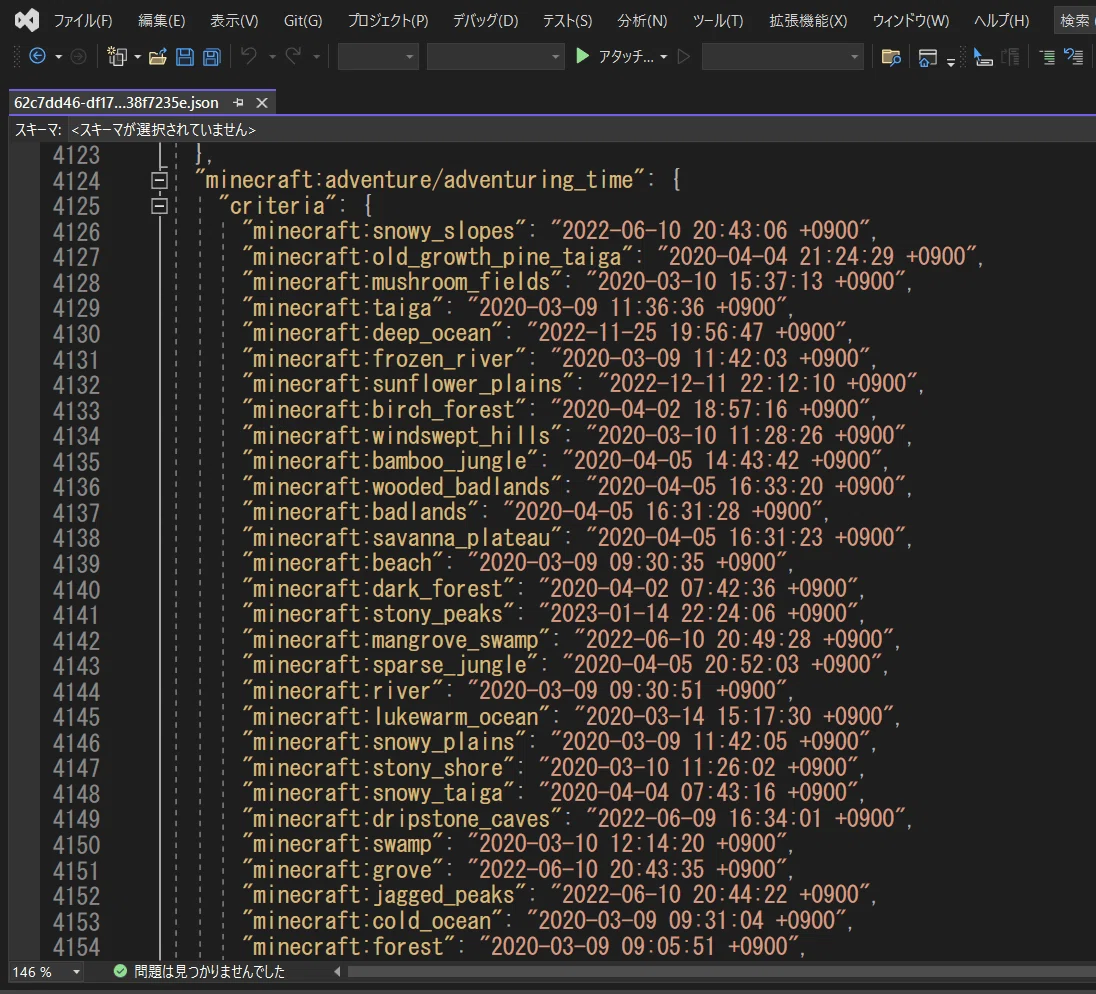Open the solution configuration combo box
Screen dimensions: 1096x994
[377, 57]
